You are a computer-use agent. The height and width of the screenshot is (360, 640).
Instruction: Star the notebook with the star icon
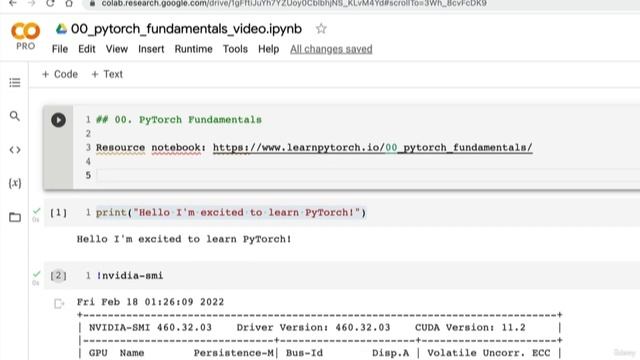click(x=321, y=29)
